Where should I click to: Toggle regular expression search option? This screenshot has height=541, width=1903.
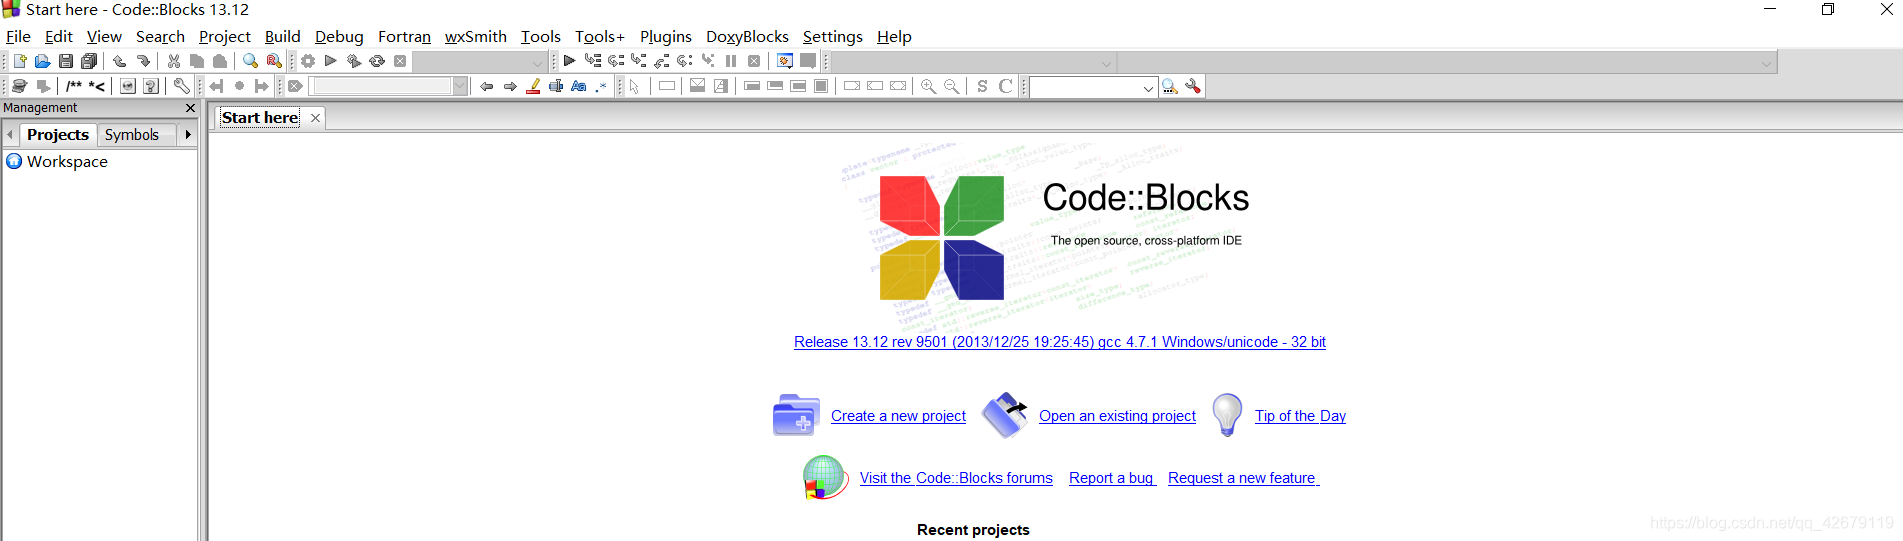(x=601, y=87)
